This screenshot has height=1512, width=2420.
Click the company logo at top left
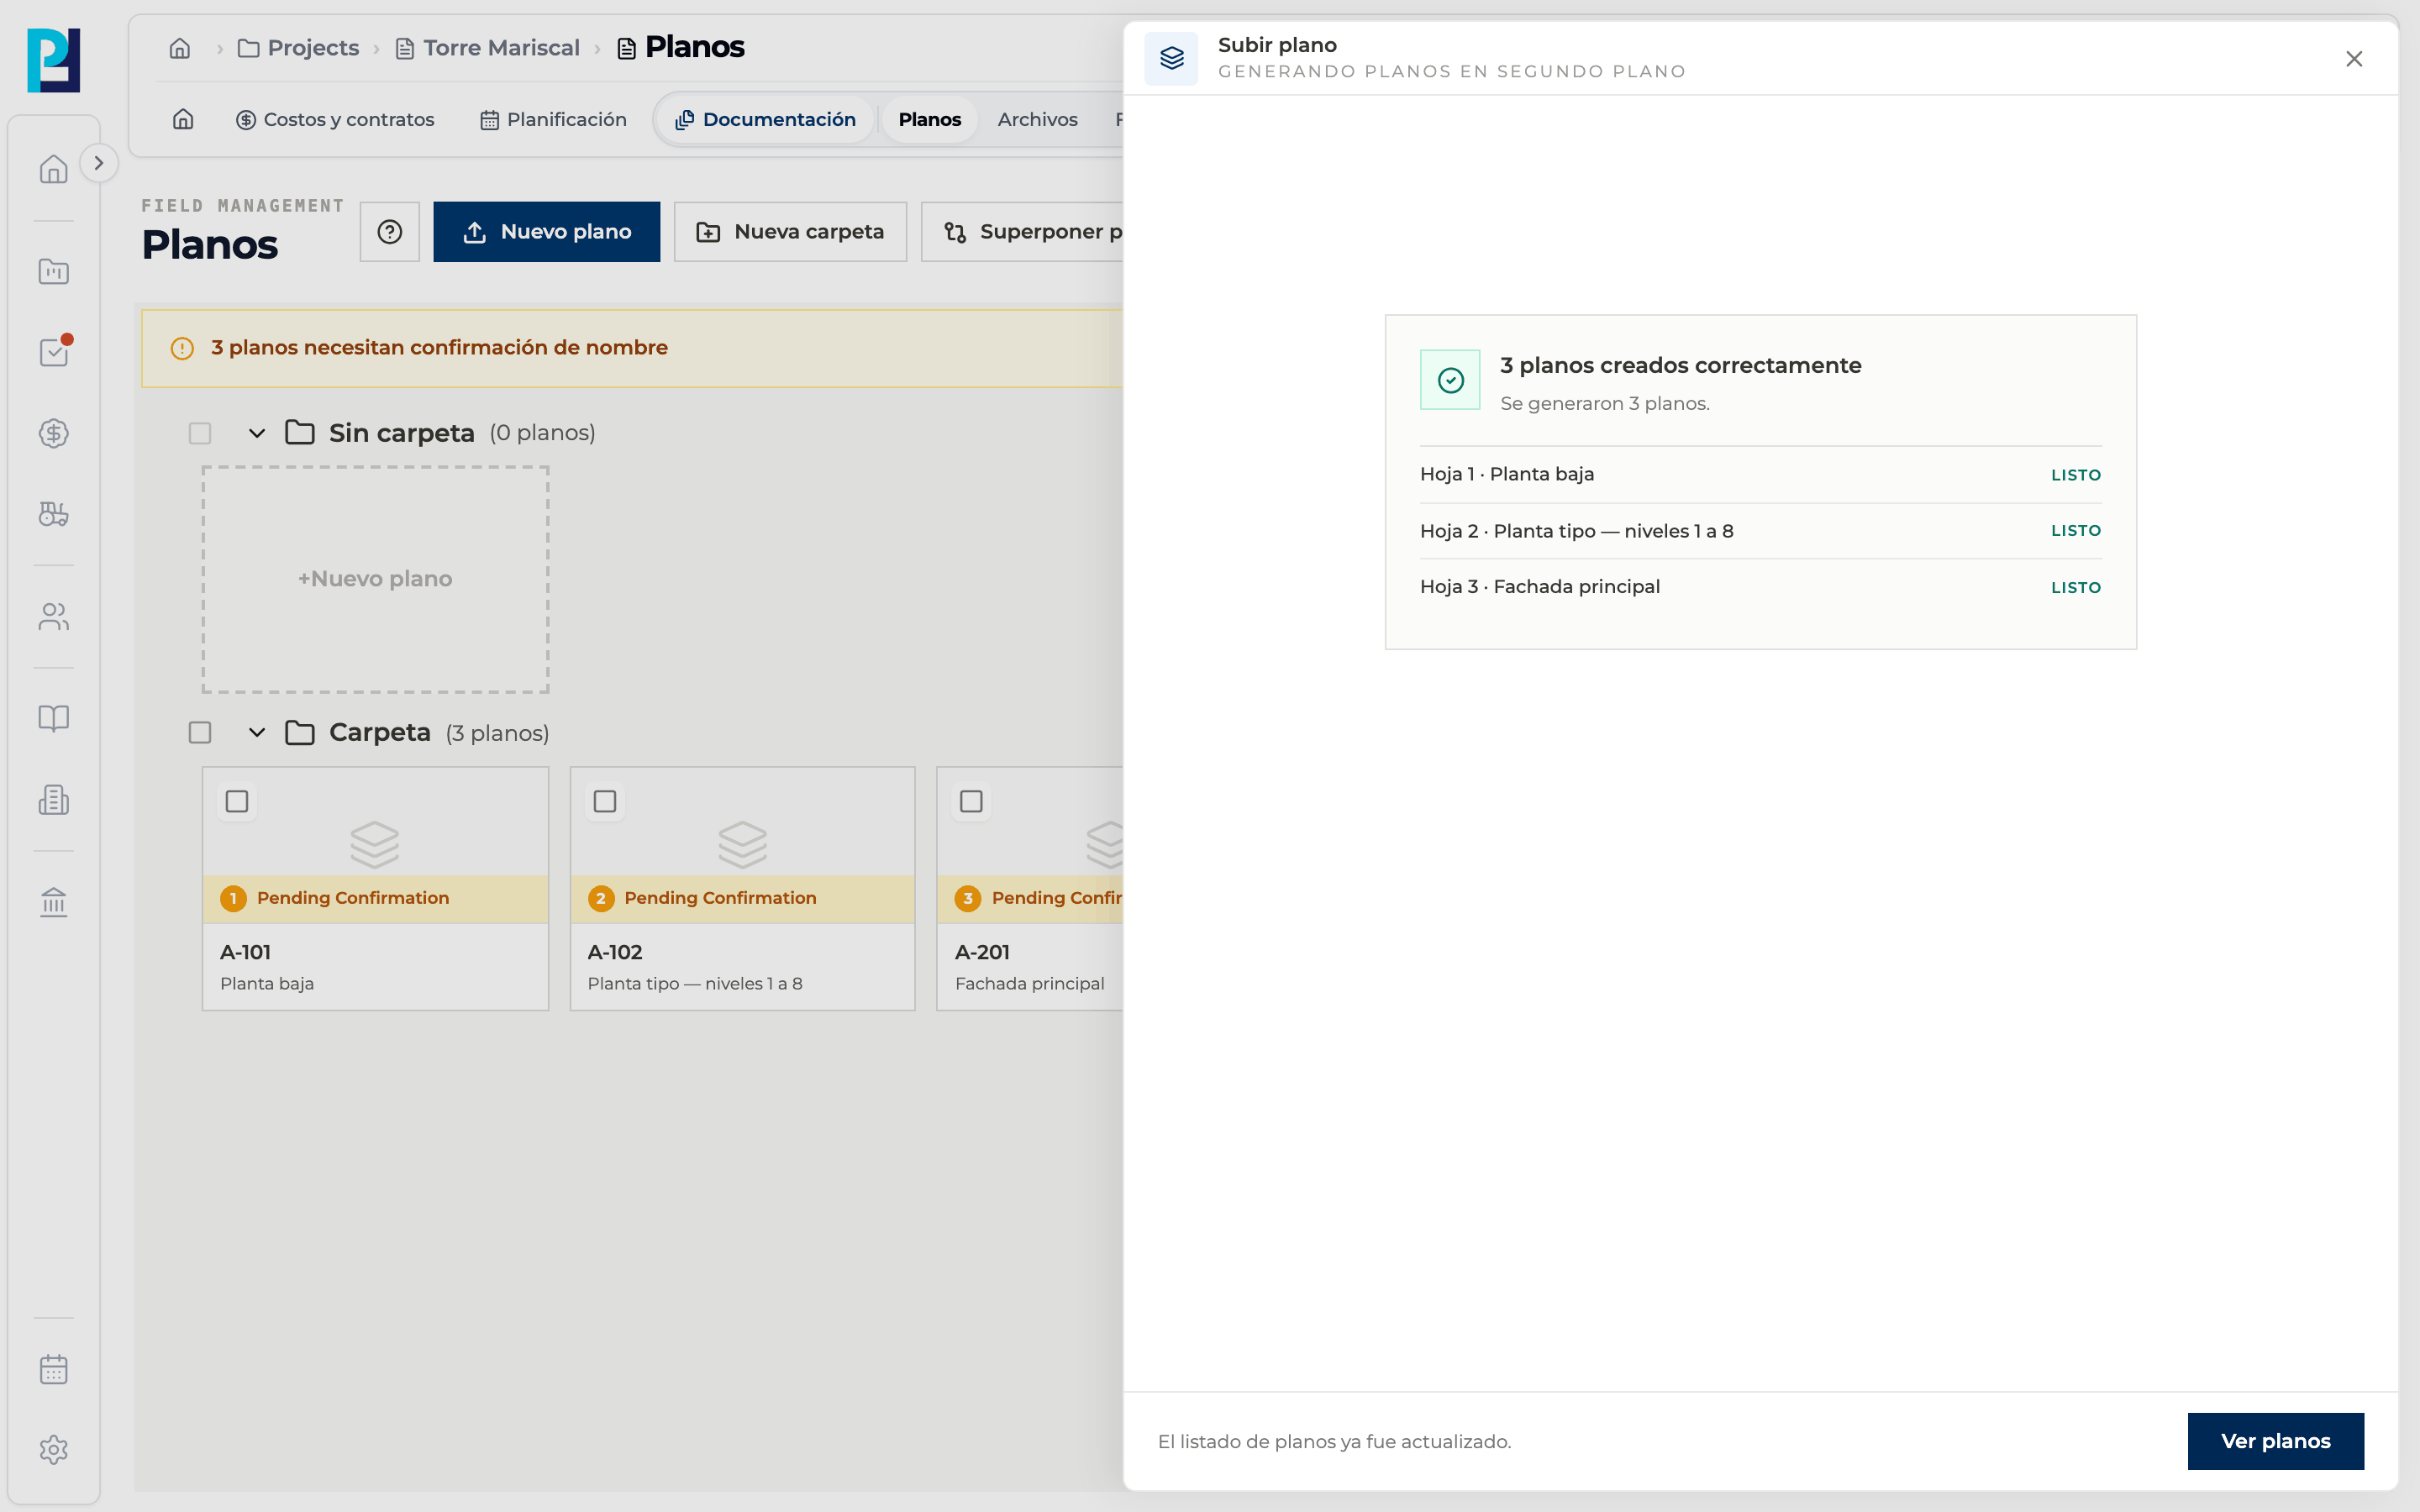pyautogui.click(x=54, y=60)
